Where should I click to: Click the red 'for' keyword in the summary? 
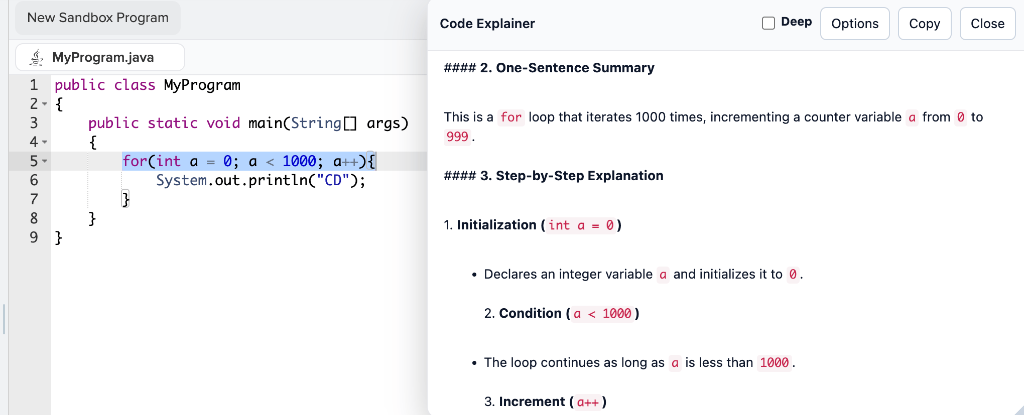coord(511,118)
